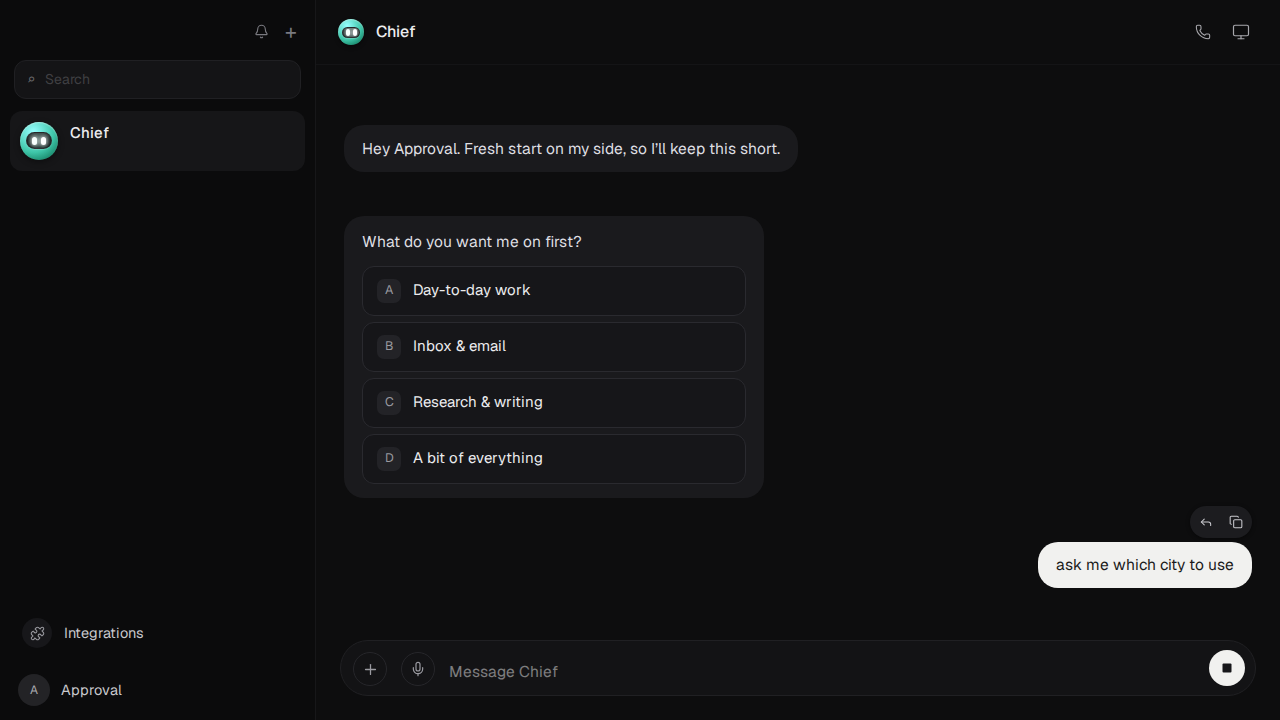Screen dimensions: 1280x720
Task: Activate the microphone voice input
Action: coord(418,669)
